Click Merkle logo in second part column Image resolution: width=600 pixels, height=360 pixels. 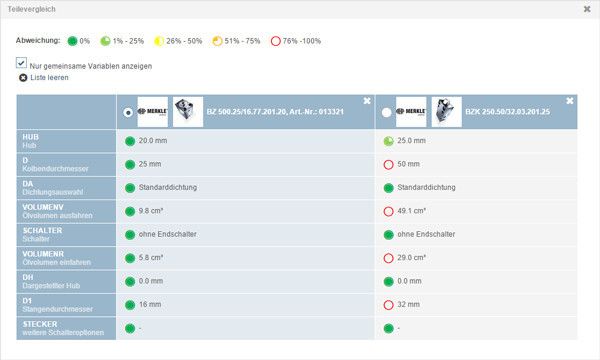tap(411, 112)
